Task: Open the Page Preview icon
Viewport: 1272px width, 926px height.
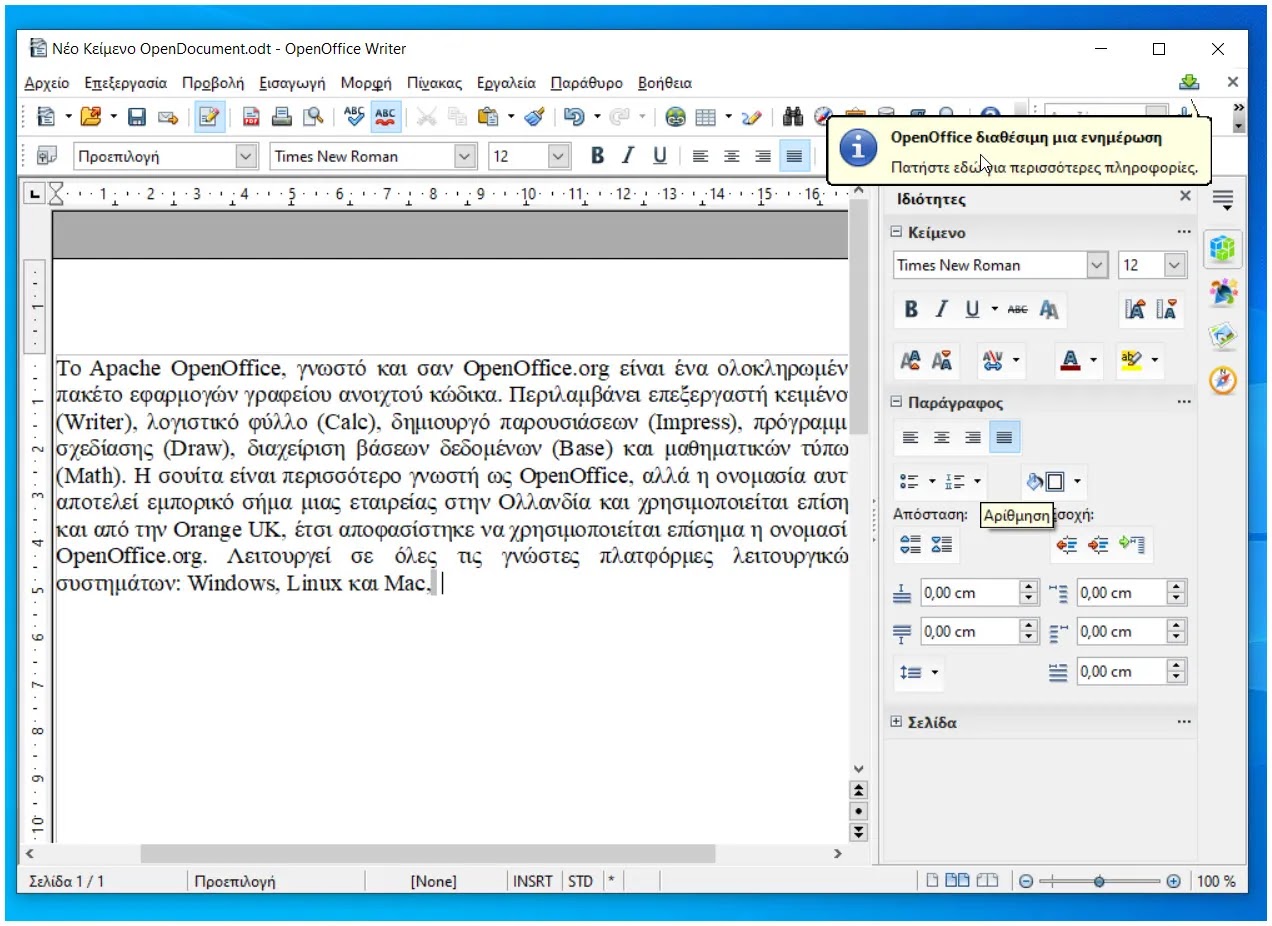Action: point(313,117)
